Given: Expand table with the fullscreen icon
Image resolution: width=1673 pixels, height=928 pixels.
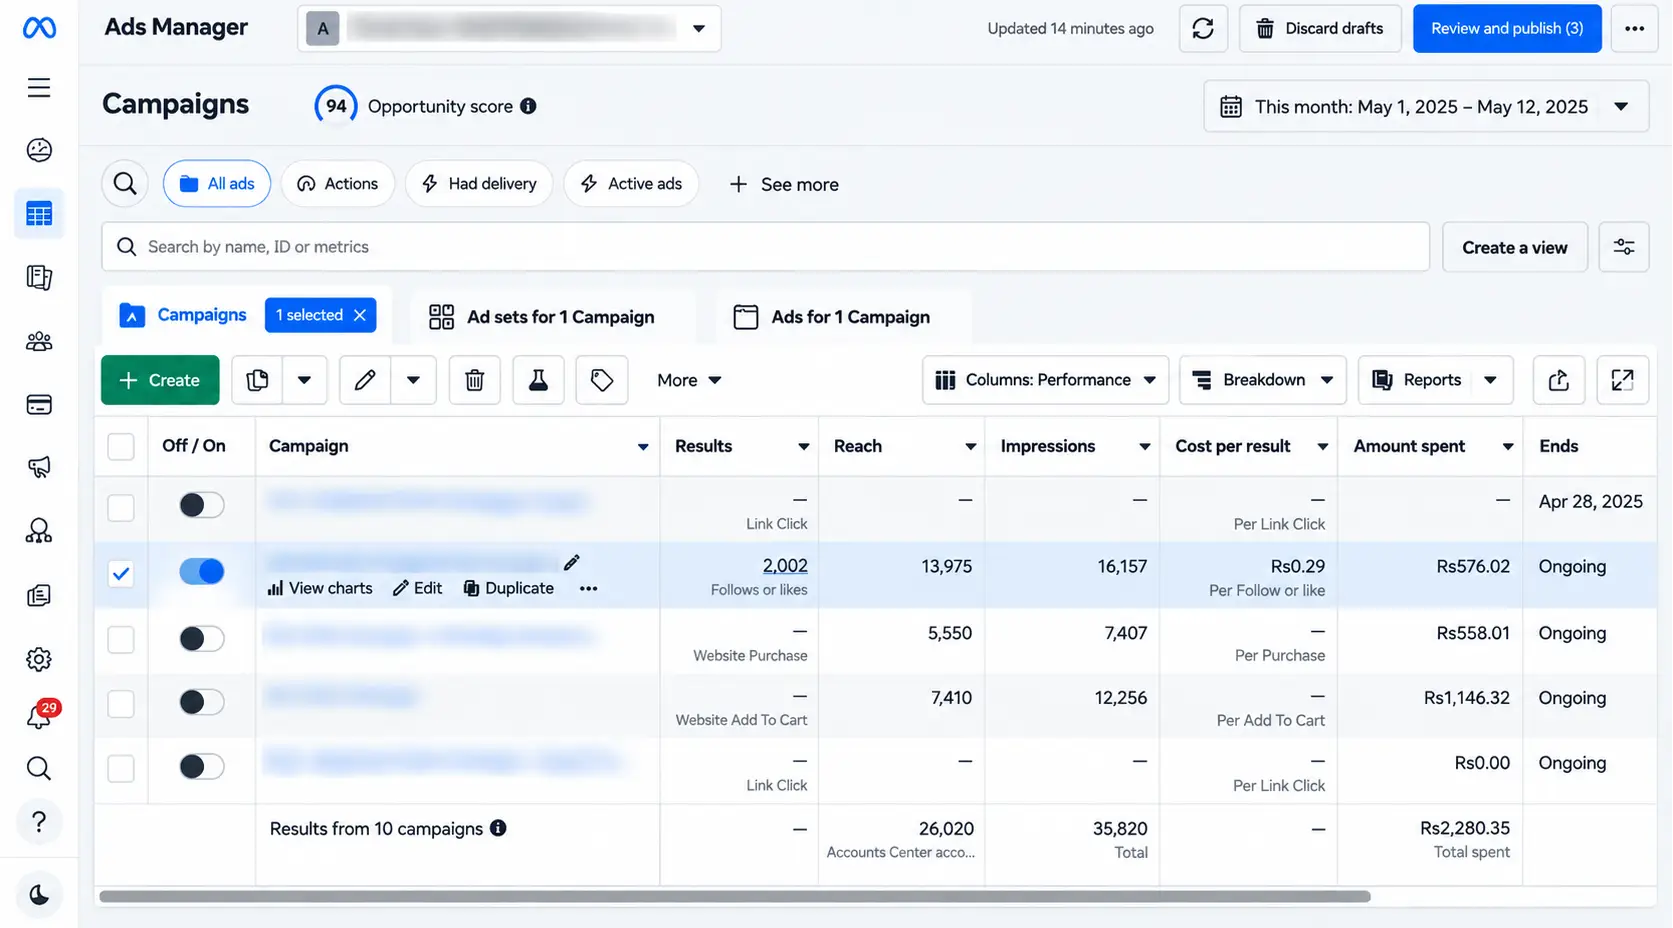Looking at the screenshot, I should tap(1623, 380).
